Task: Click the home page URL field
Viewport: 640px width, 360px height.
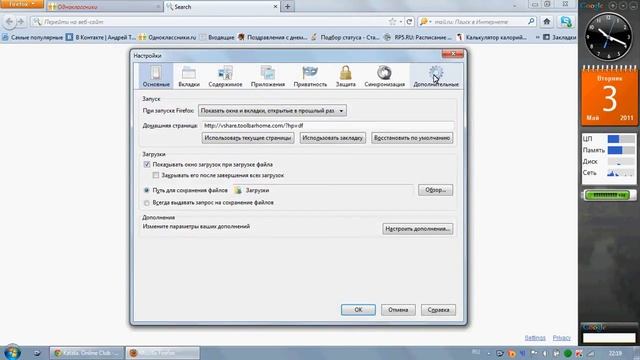Action: pyautogui.click(x=327, y=126)
